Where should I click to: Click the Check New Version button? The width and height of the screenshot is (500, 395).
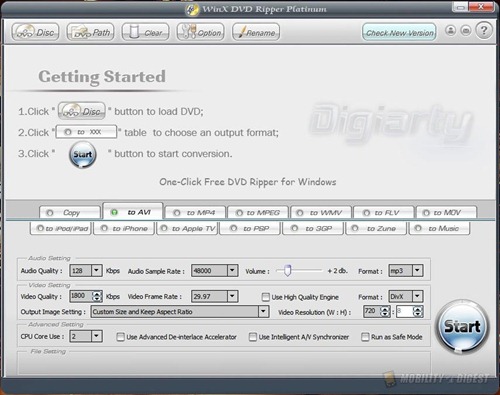(399, 32)
